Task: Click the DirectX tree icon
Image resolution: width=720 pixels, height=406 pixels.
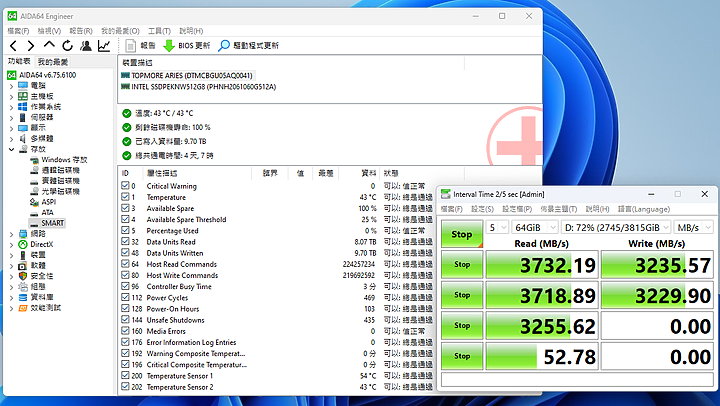Action: pos(23,244)
